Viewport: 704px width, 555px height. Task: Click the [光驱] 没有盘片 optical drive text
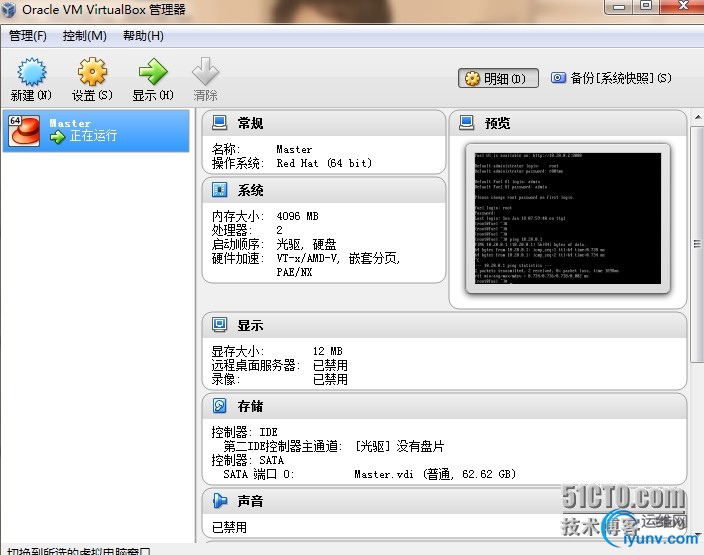pyautogui.click(x=400, y=446)
